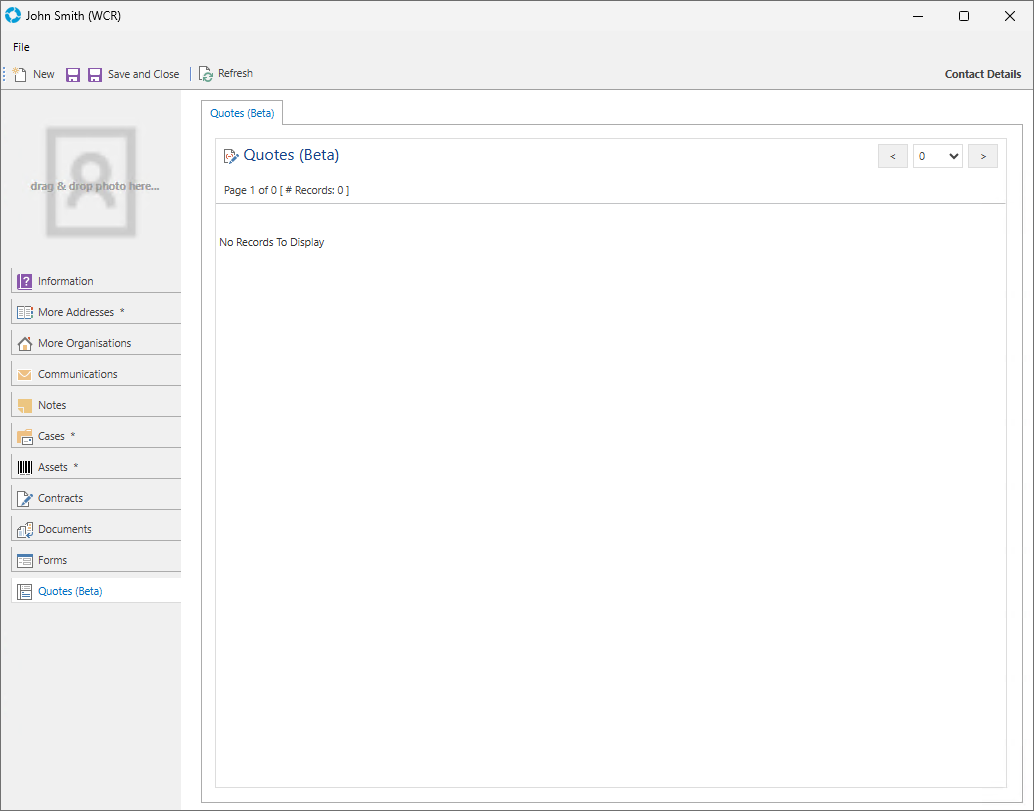The image size is (1034, 811).
Task: Open the Cases section
Action: point(51,436)
